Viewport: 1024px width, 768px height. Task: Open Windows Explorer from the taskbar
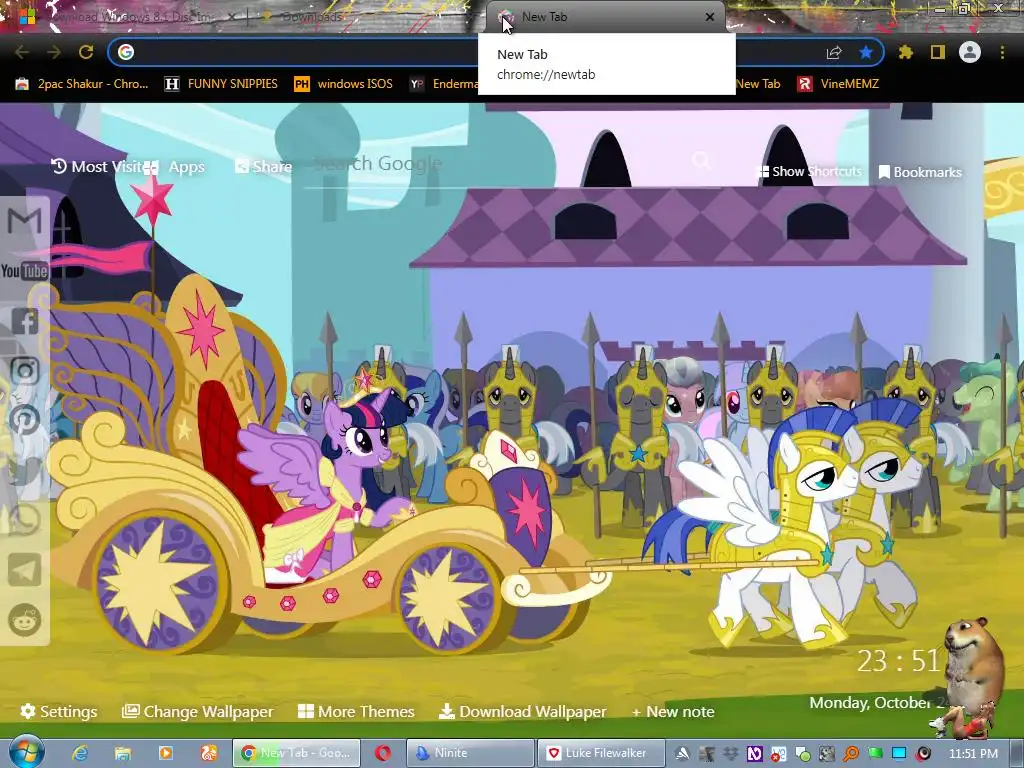[x=123, y=753]
